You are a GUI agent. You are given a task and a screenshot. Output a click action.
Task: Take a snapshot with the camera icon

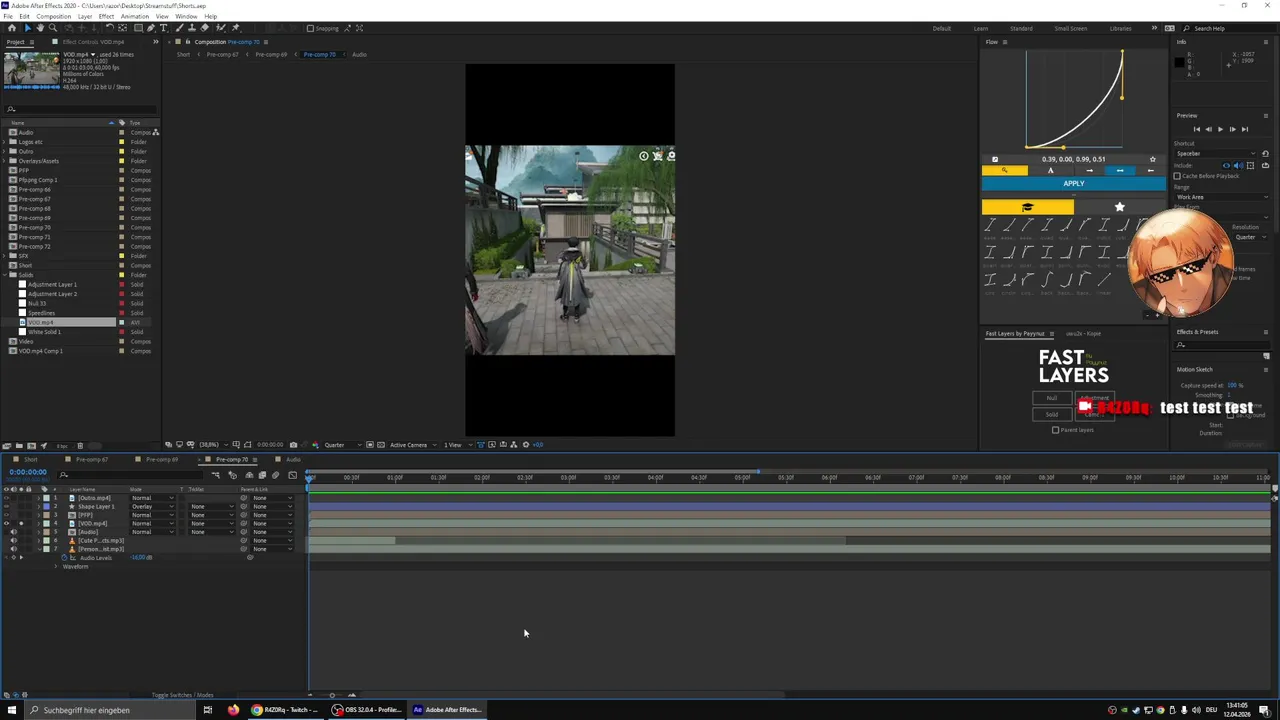[293, 445]
